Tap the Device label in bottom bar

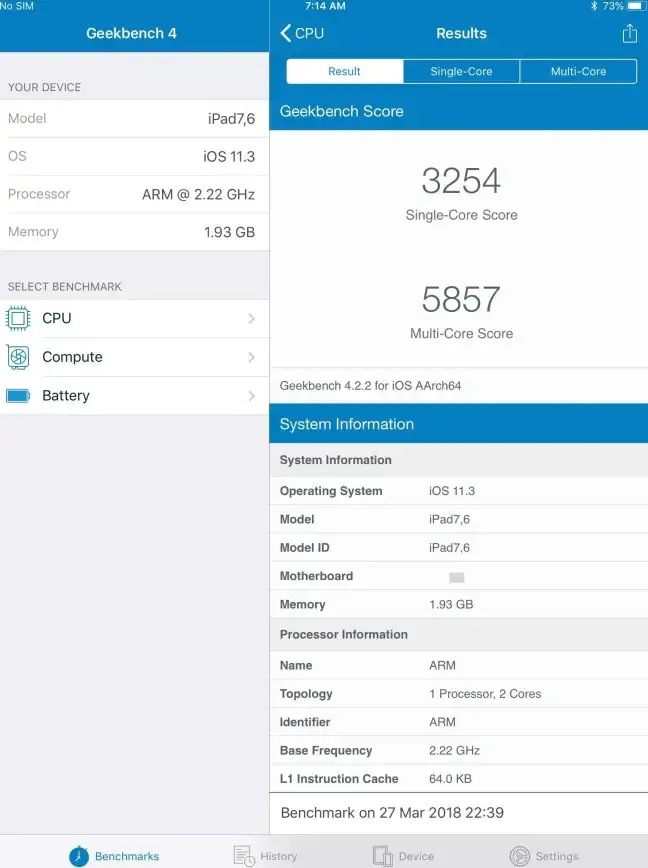coord(416,856)
